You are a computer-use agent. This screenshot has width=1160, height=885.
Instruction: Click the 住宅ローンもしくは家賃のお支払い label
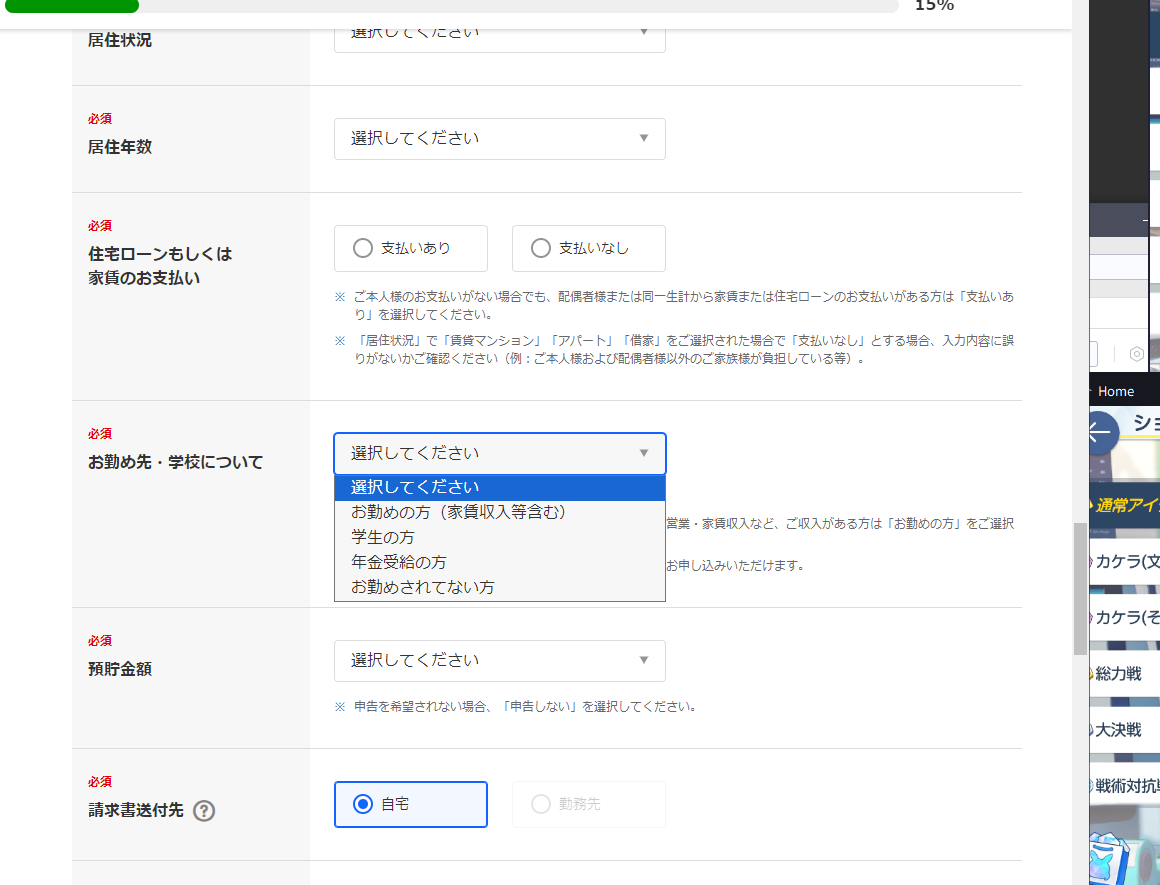[x=160, y=266]
